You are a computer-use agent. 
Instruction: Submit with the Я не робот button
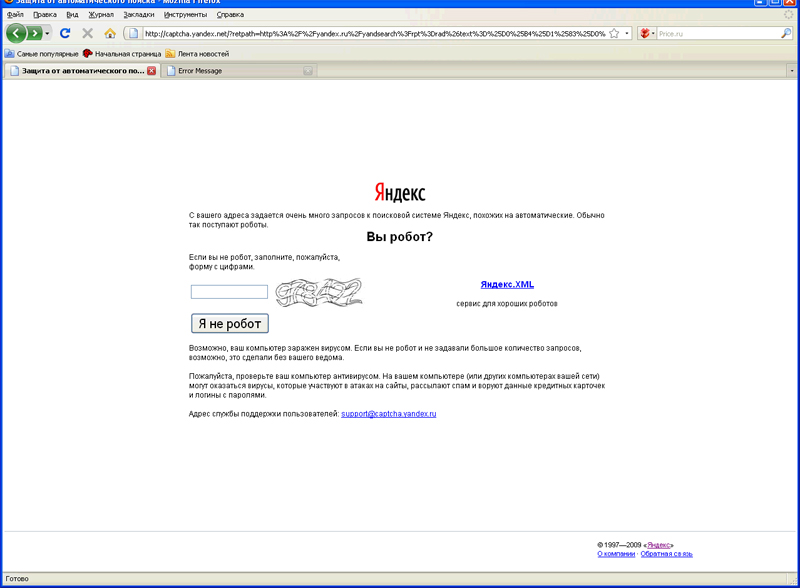pyautogui.click(x=230, y=324)
